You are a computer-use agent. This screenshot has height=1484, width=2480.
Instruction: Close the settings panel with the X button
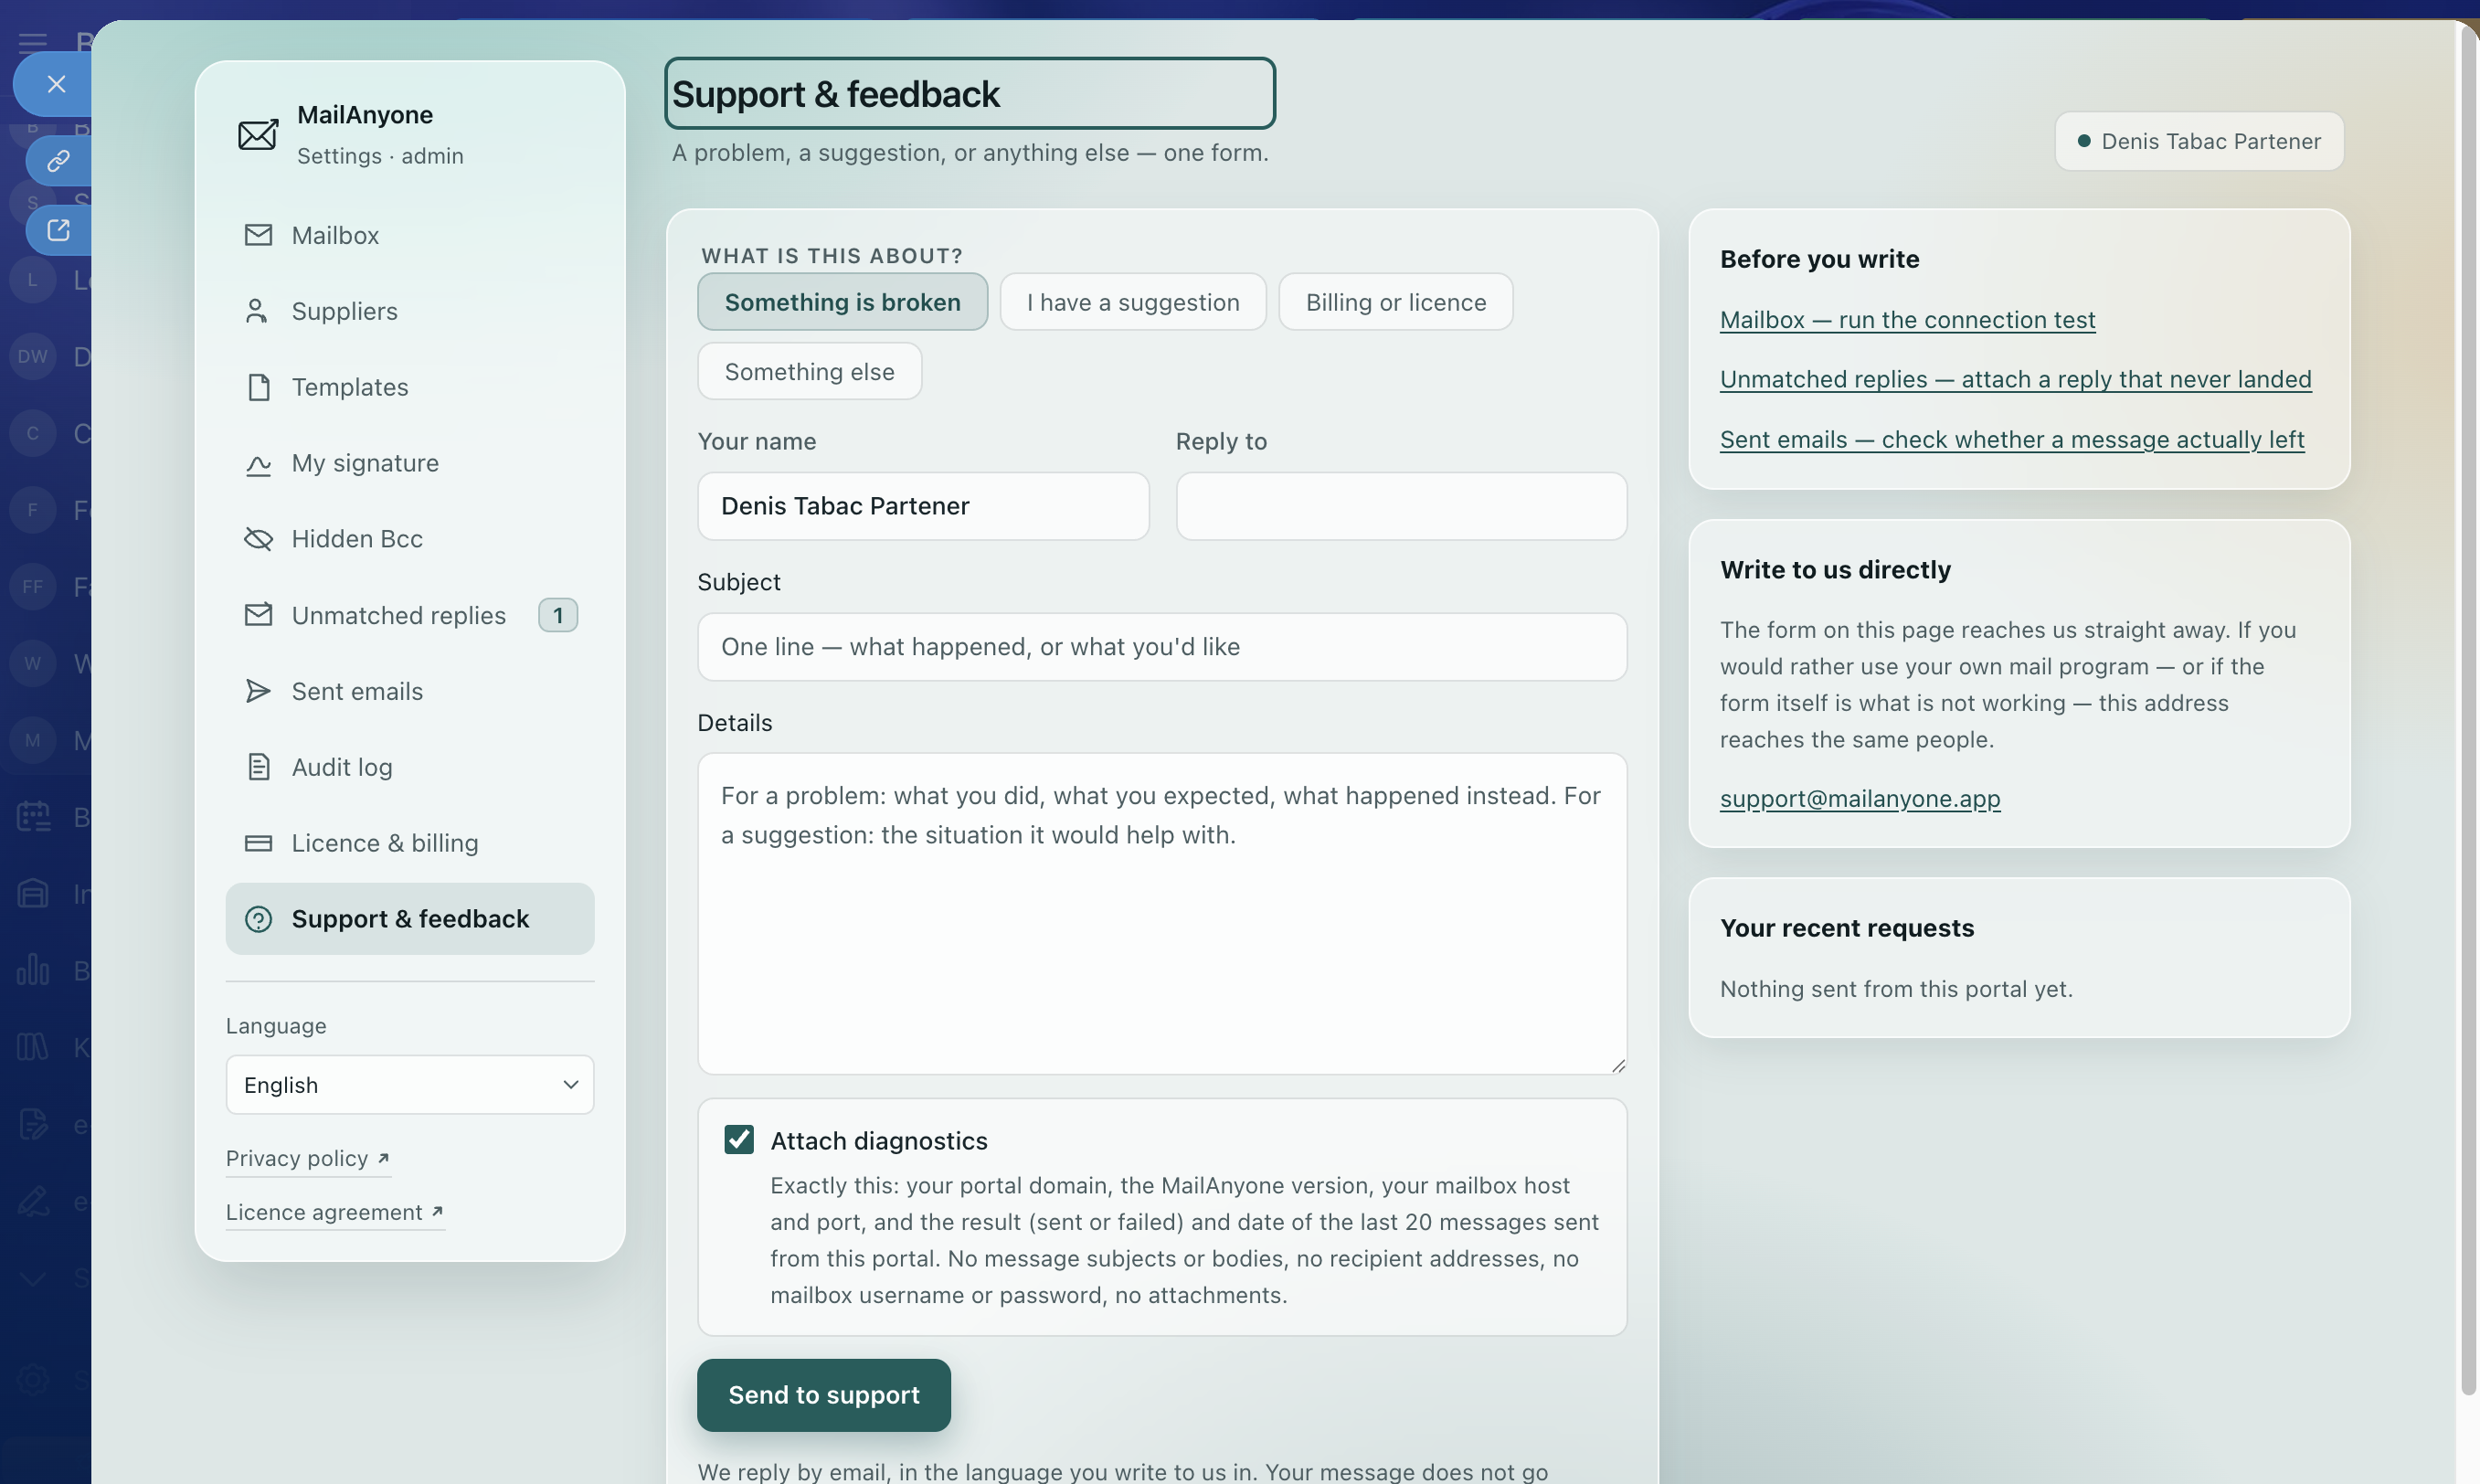point(56,84)
